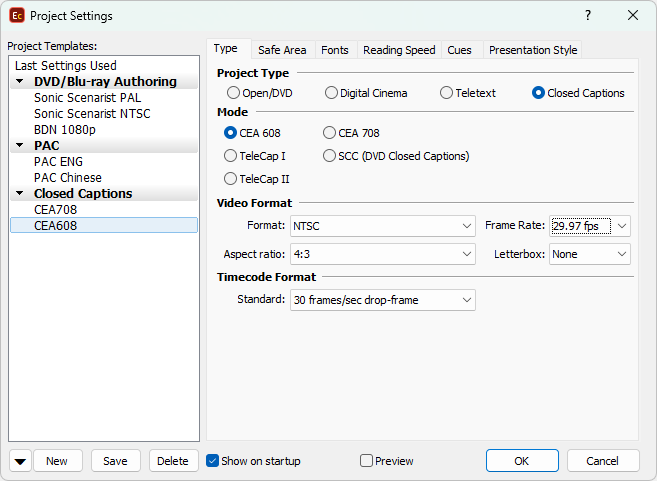Collapse the Closed Captions template group

point(20,194)
